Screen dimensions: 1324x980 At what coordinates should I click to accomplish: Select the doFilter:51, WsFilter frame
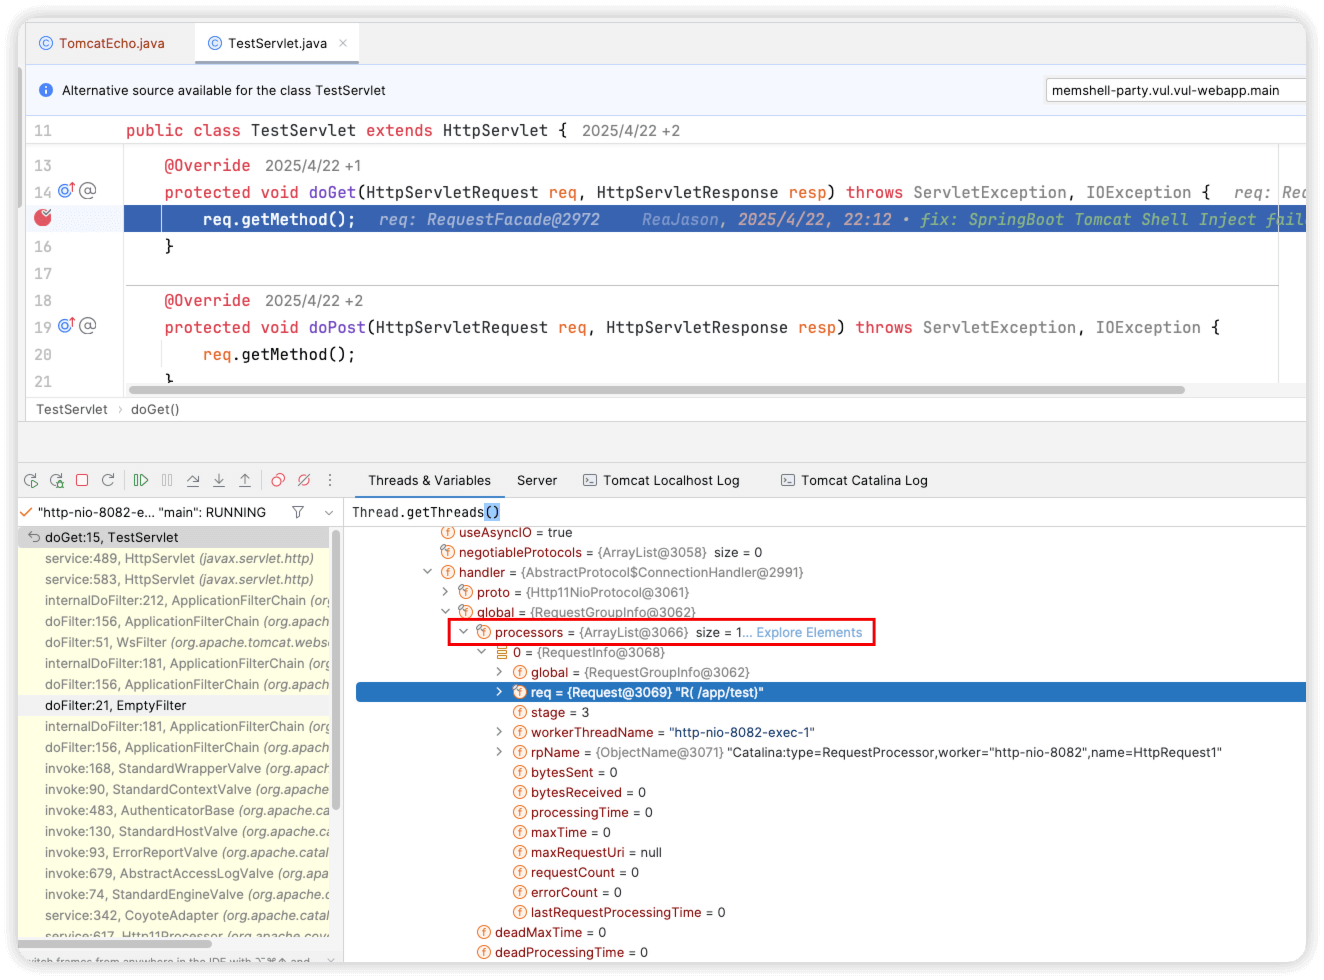click(174, 642)
